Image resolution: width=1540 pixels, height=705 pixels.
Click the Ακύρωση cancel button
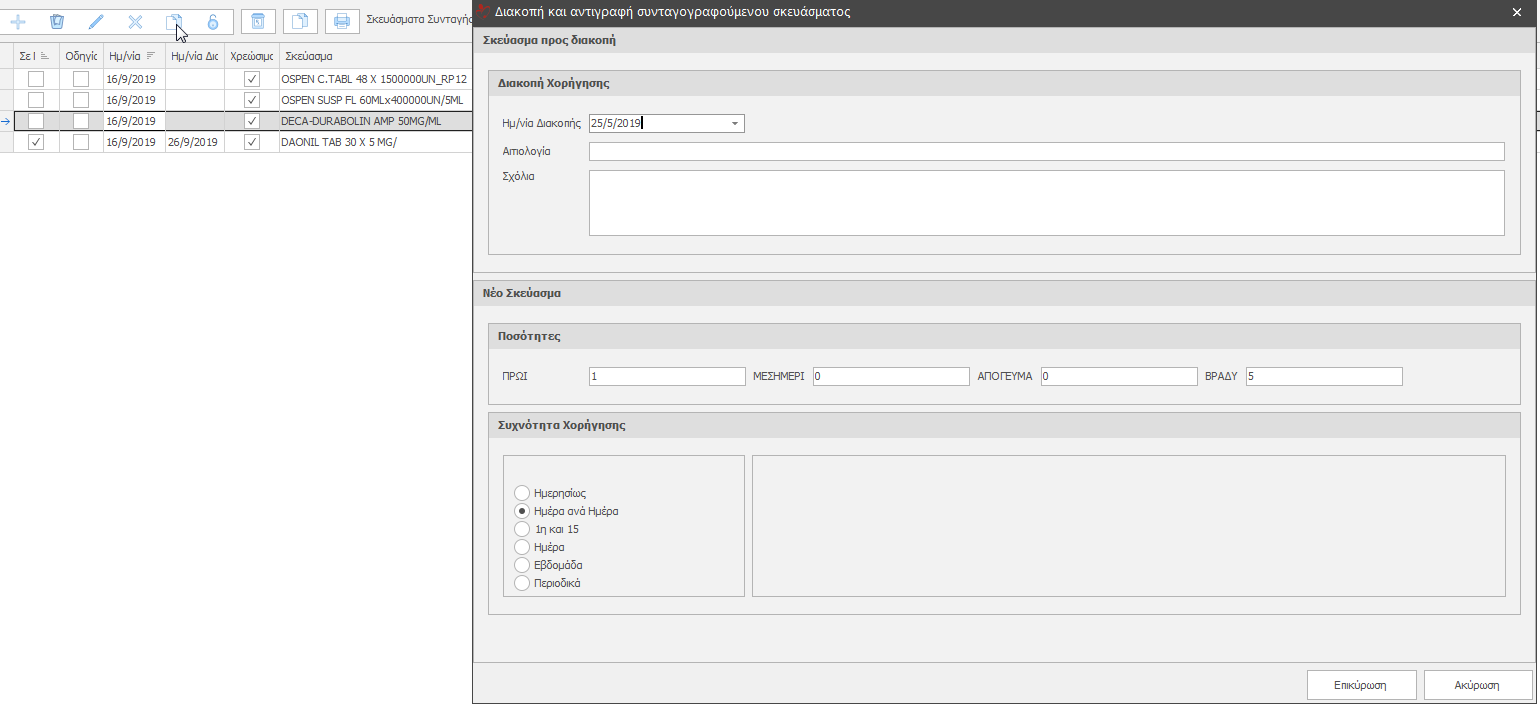pyautogui.click(x=1477, y=685)
